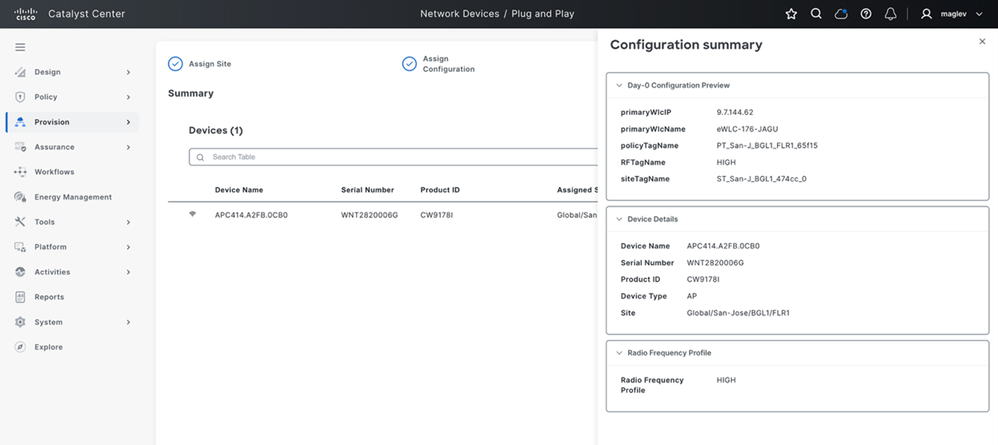The height and width of the screenshot is (445, 998).
Task: Click the 9.7.144.62 primaryWlcIP value
Action: [x=735, y=112]
